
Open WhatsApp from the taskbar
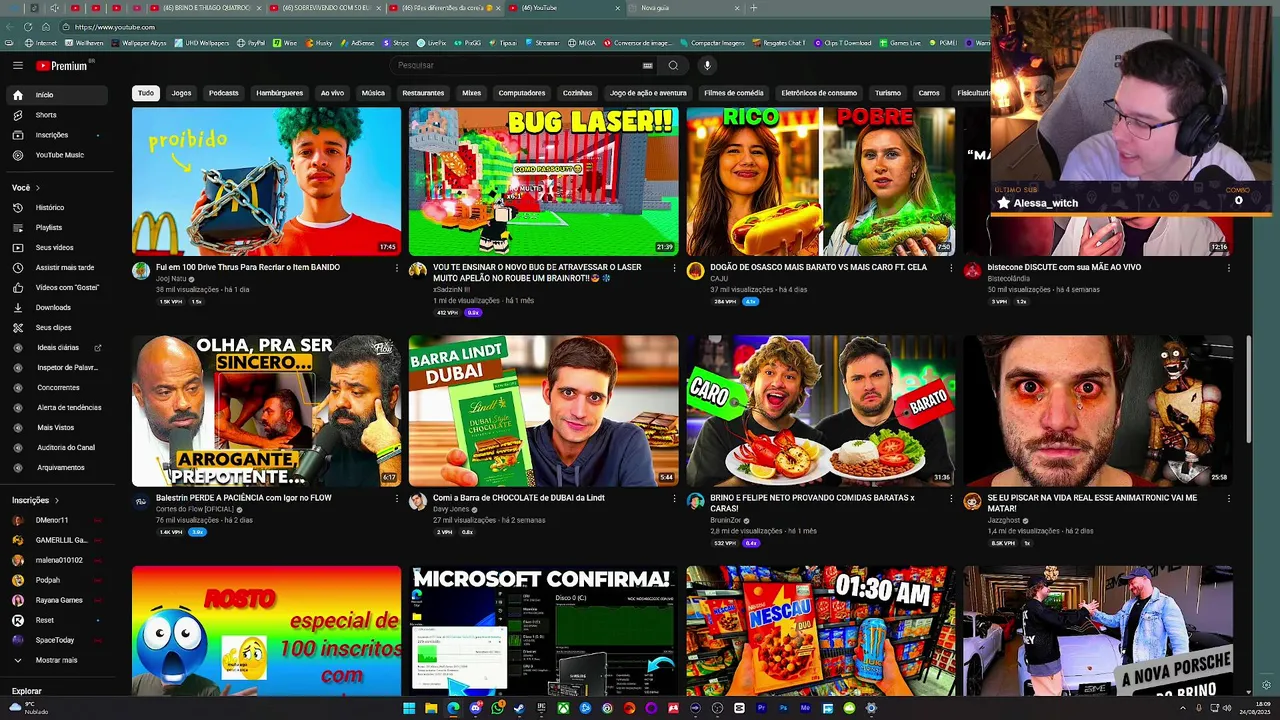497,708
